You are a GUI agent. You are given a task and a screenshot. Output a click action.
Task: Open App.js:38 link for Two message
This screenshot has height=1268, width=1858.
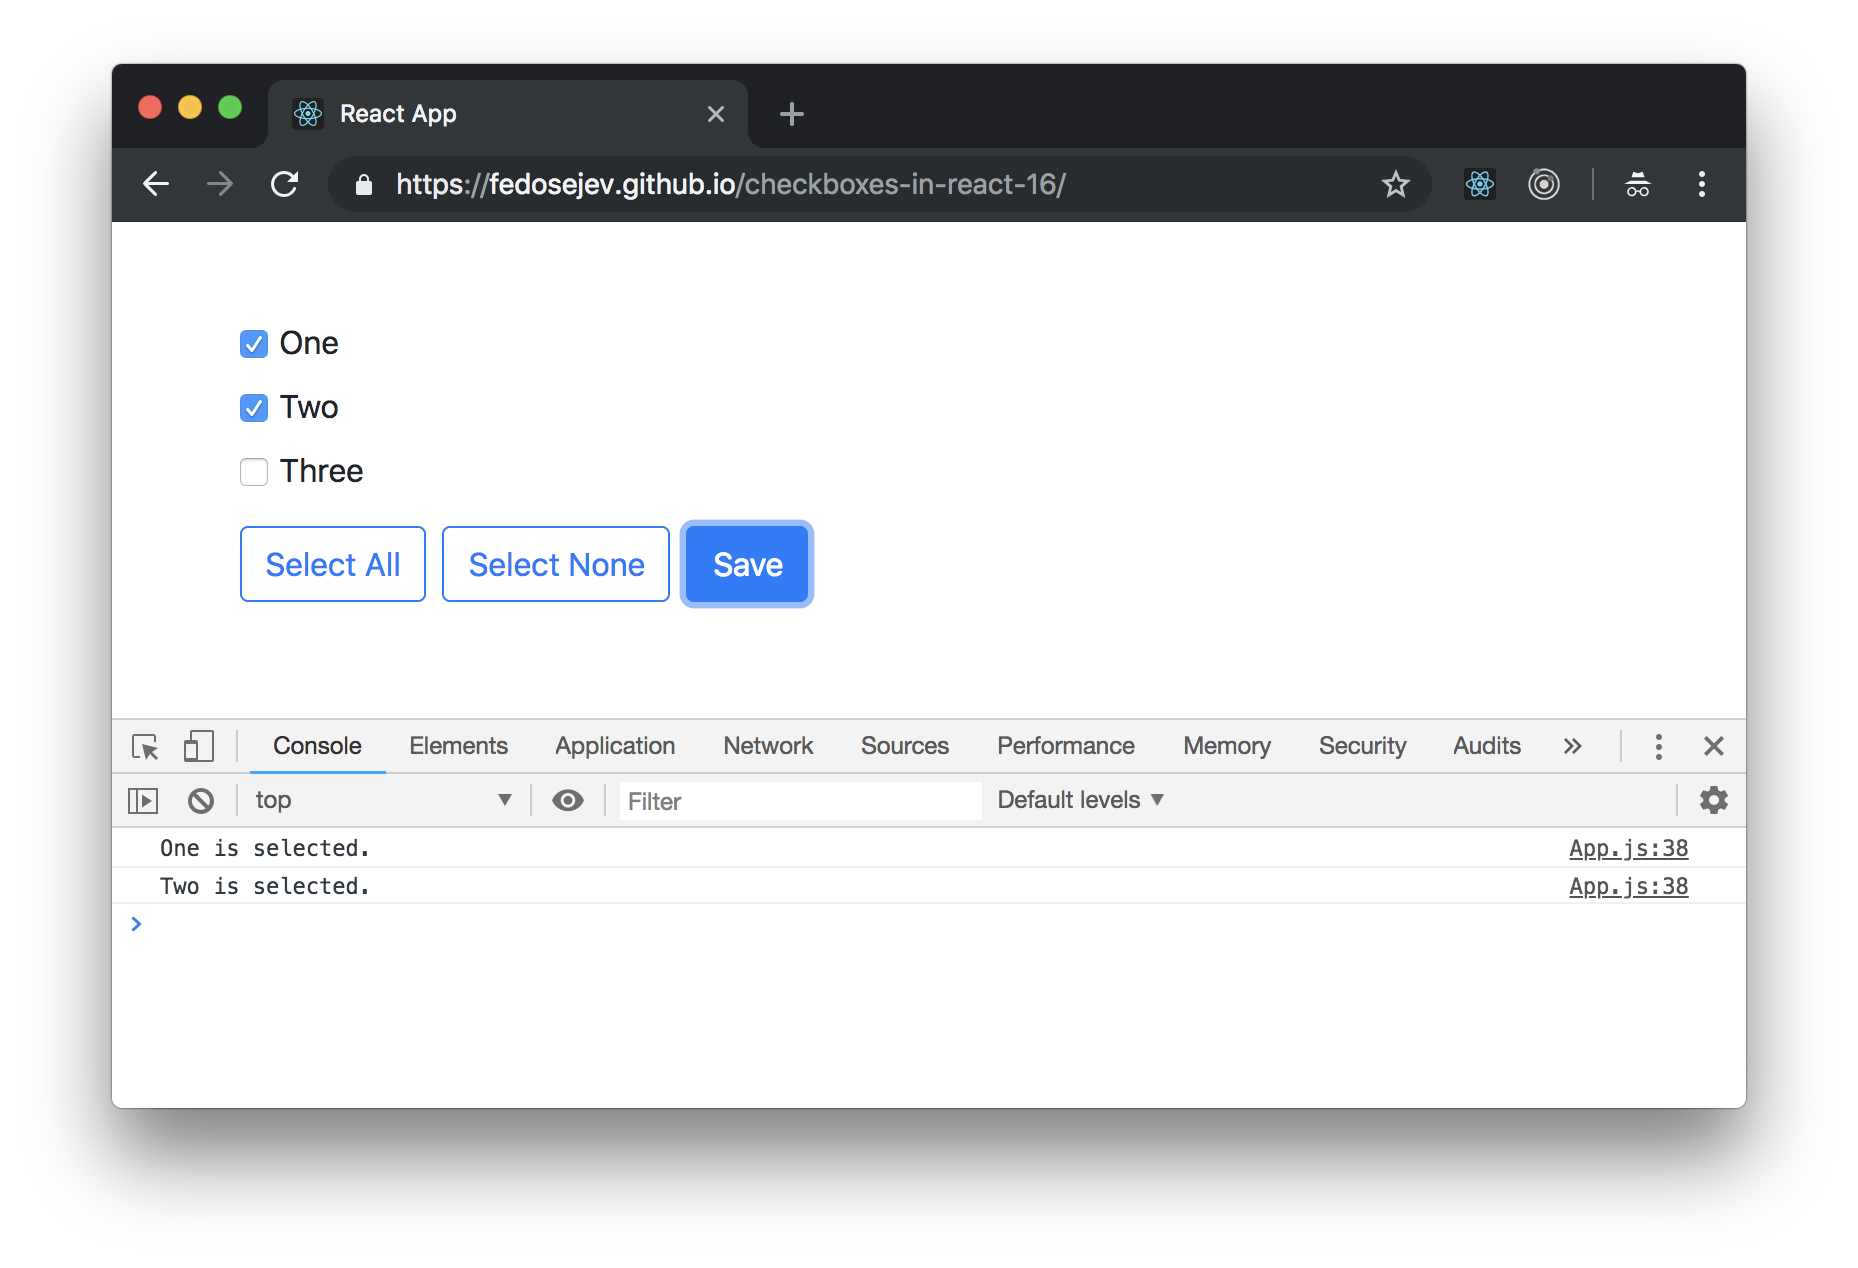tap(1629, 886)
